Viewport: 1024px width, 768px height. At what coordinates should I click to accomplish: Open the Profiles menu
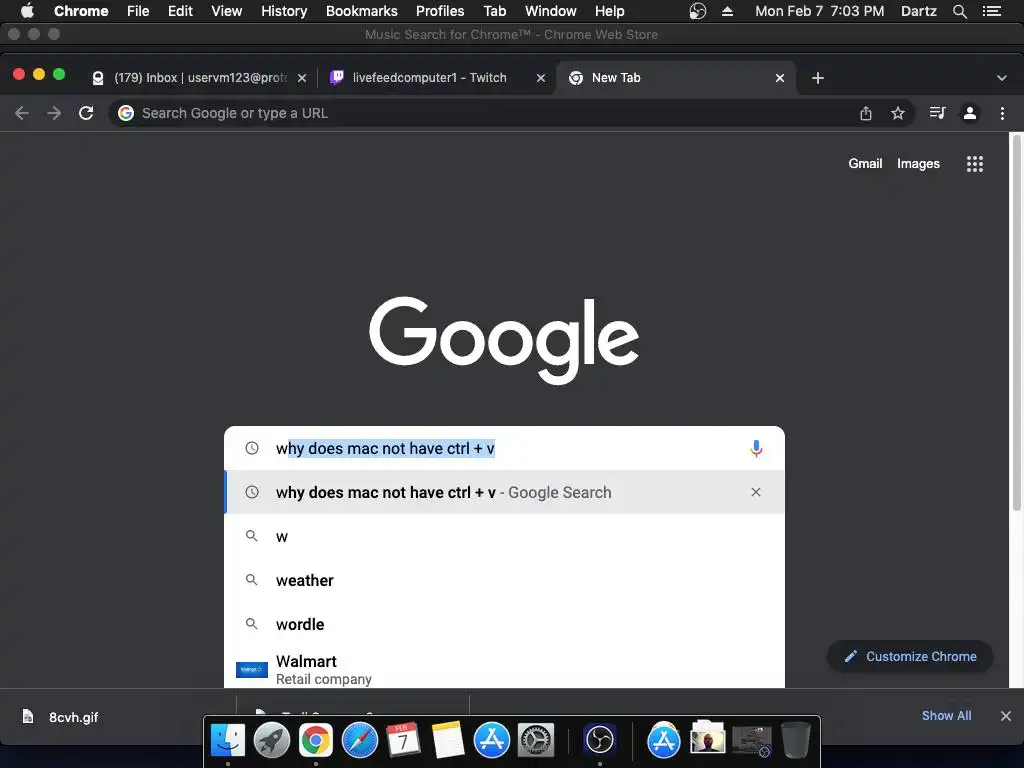point(440,11)
